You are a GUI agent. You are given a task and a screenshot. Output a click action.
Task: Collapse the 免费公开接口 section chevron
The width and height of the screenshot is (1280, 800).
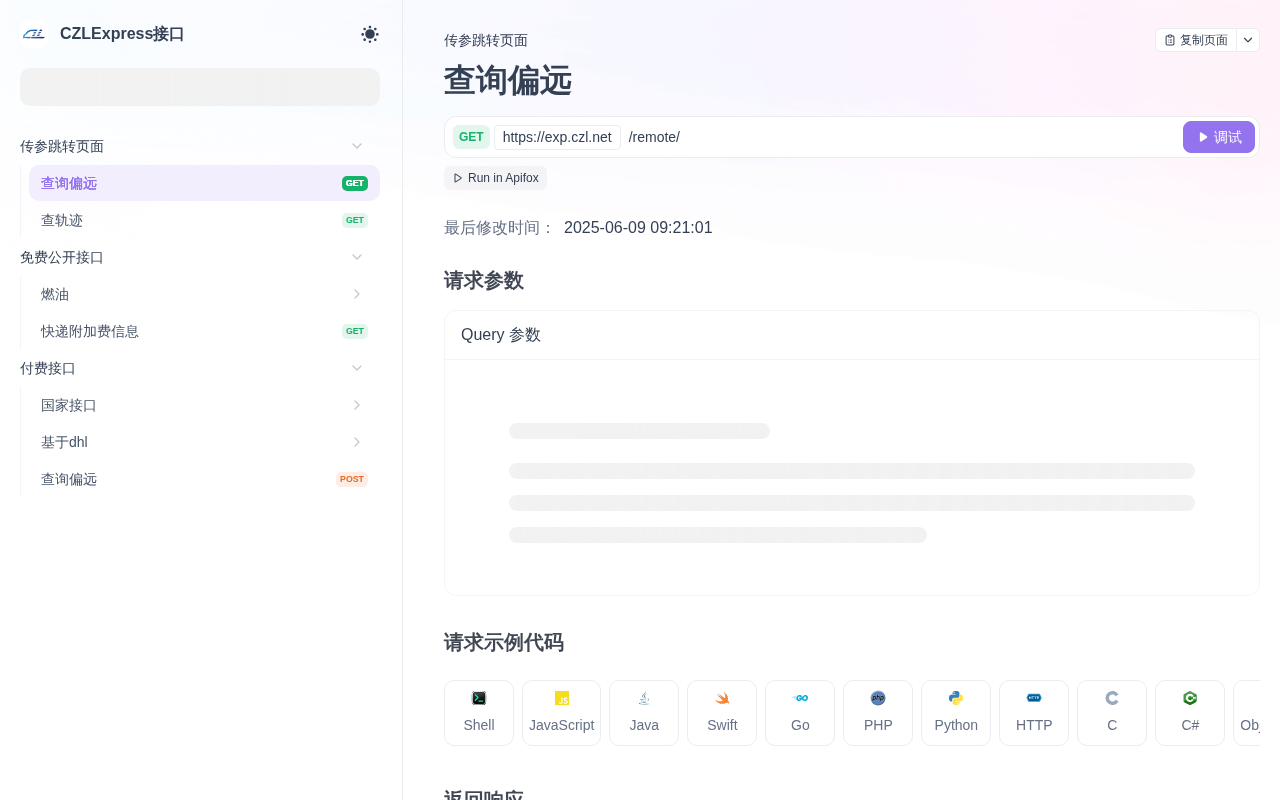357,257
